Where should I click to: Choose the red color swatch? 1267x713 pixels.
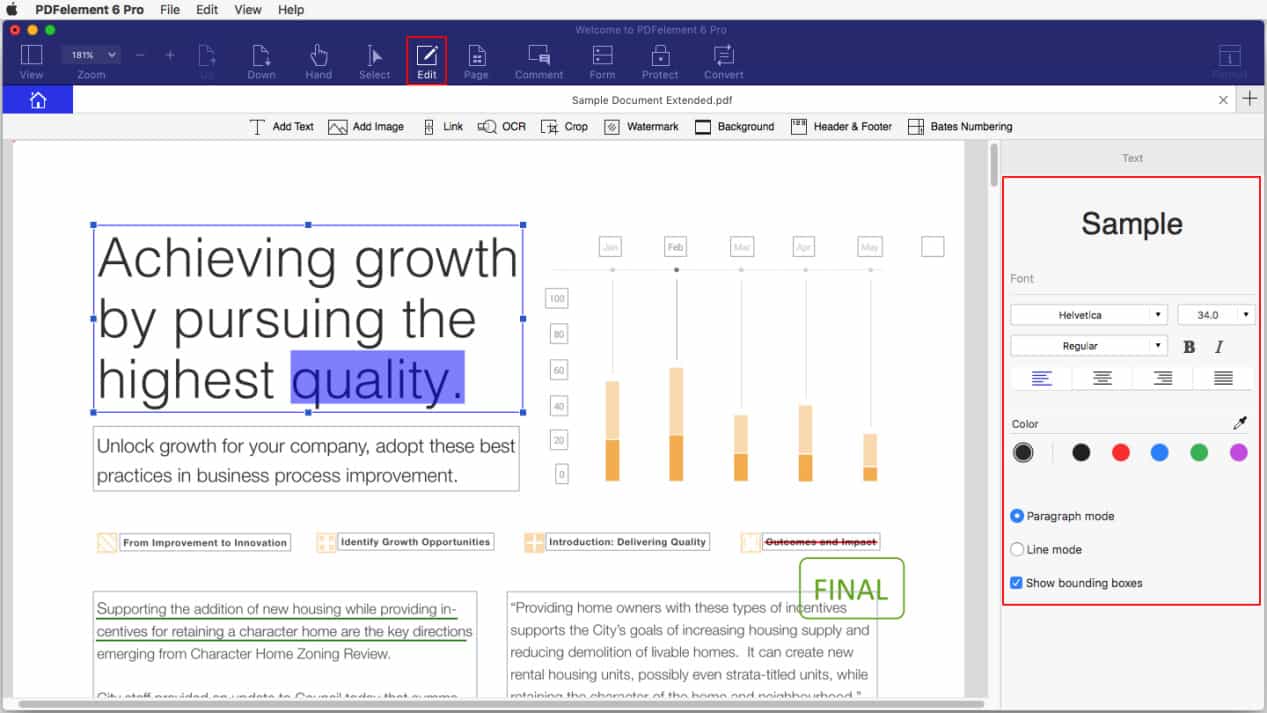point(1120,453)
